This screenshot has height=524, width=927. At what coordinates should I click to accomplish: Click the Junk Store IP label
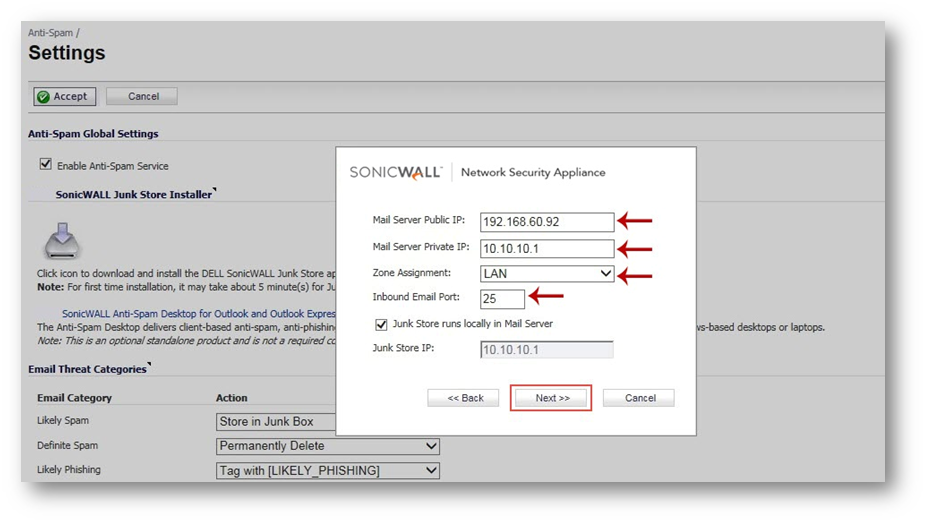(403, 348)
